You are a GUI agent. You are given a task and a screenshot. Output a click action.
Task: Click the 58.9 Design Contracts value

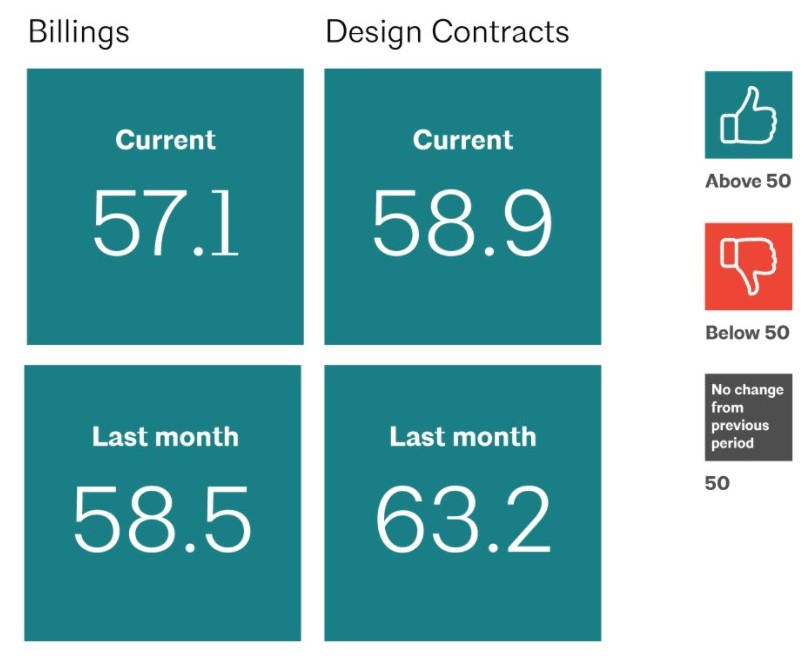click(462, 223)
